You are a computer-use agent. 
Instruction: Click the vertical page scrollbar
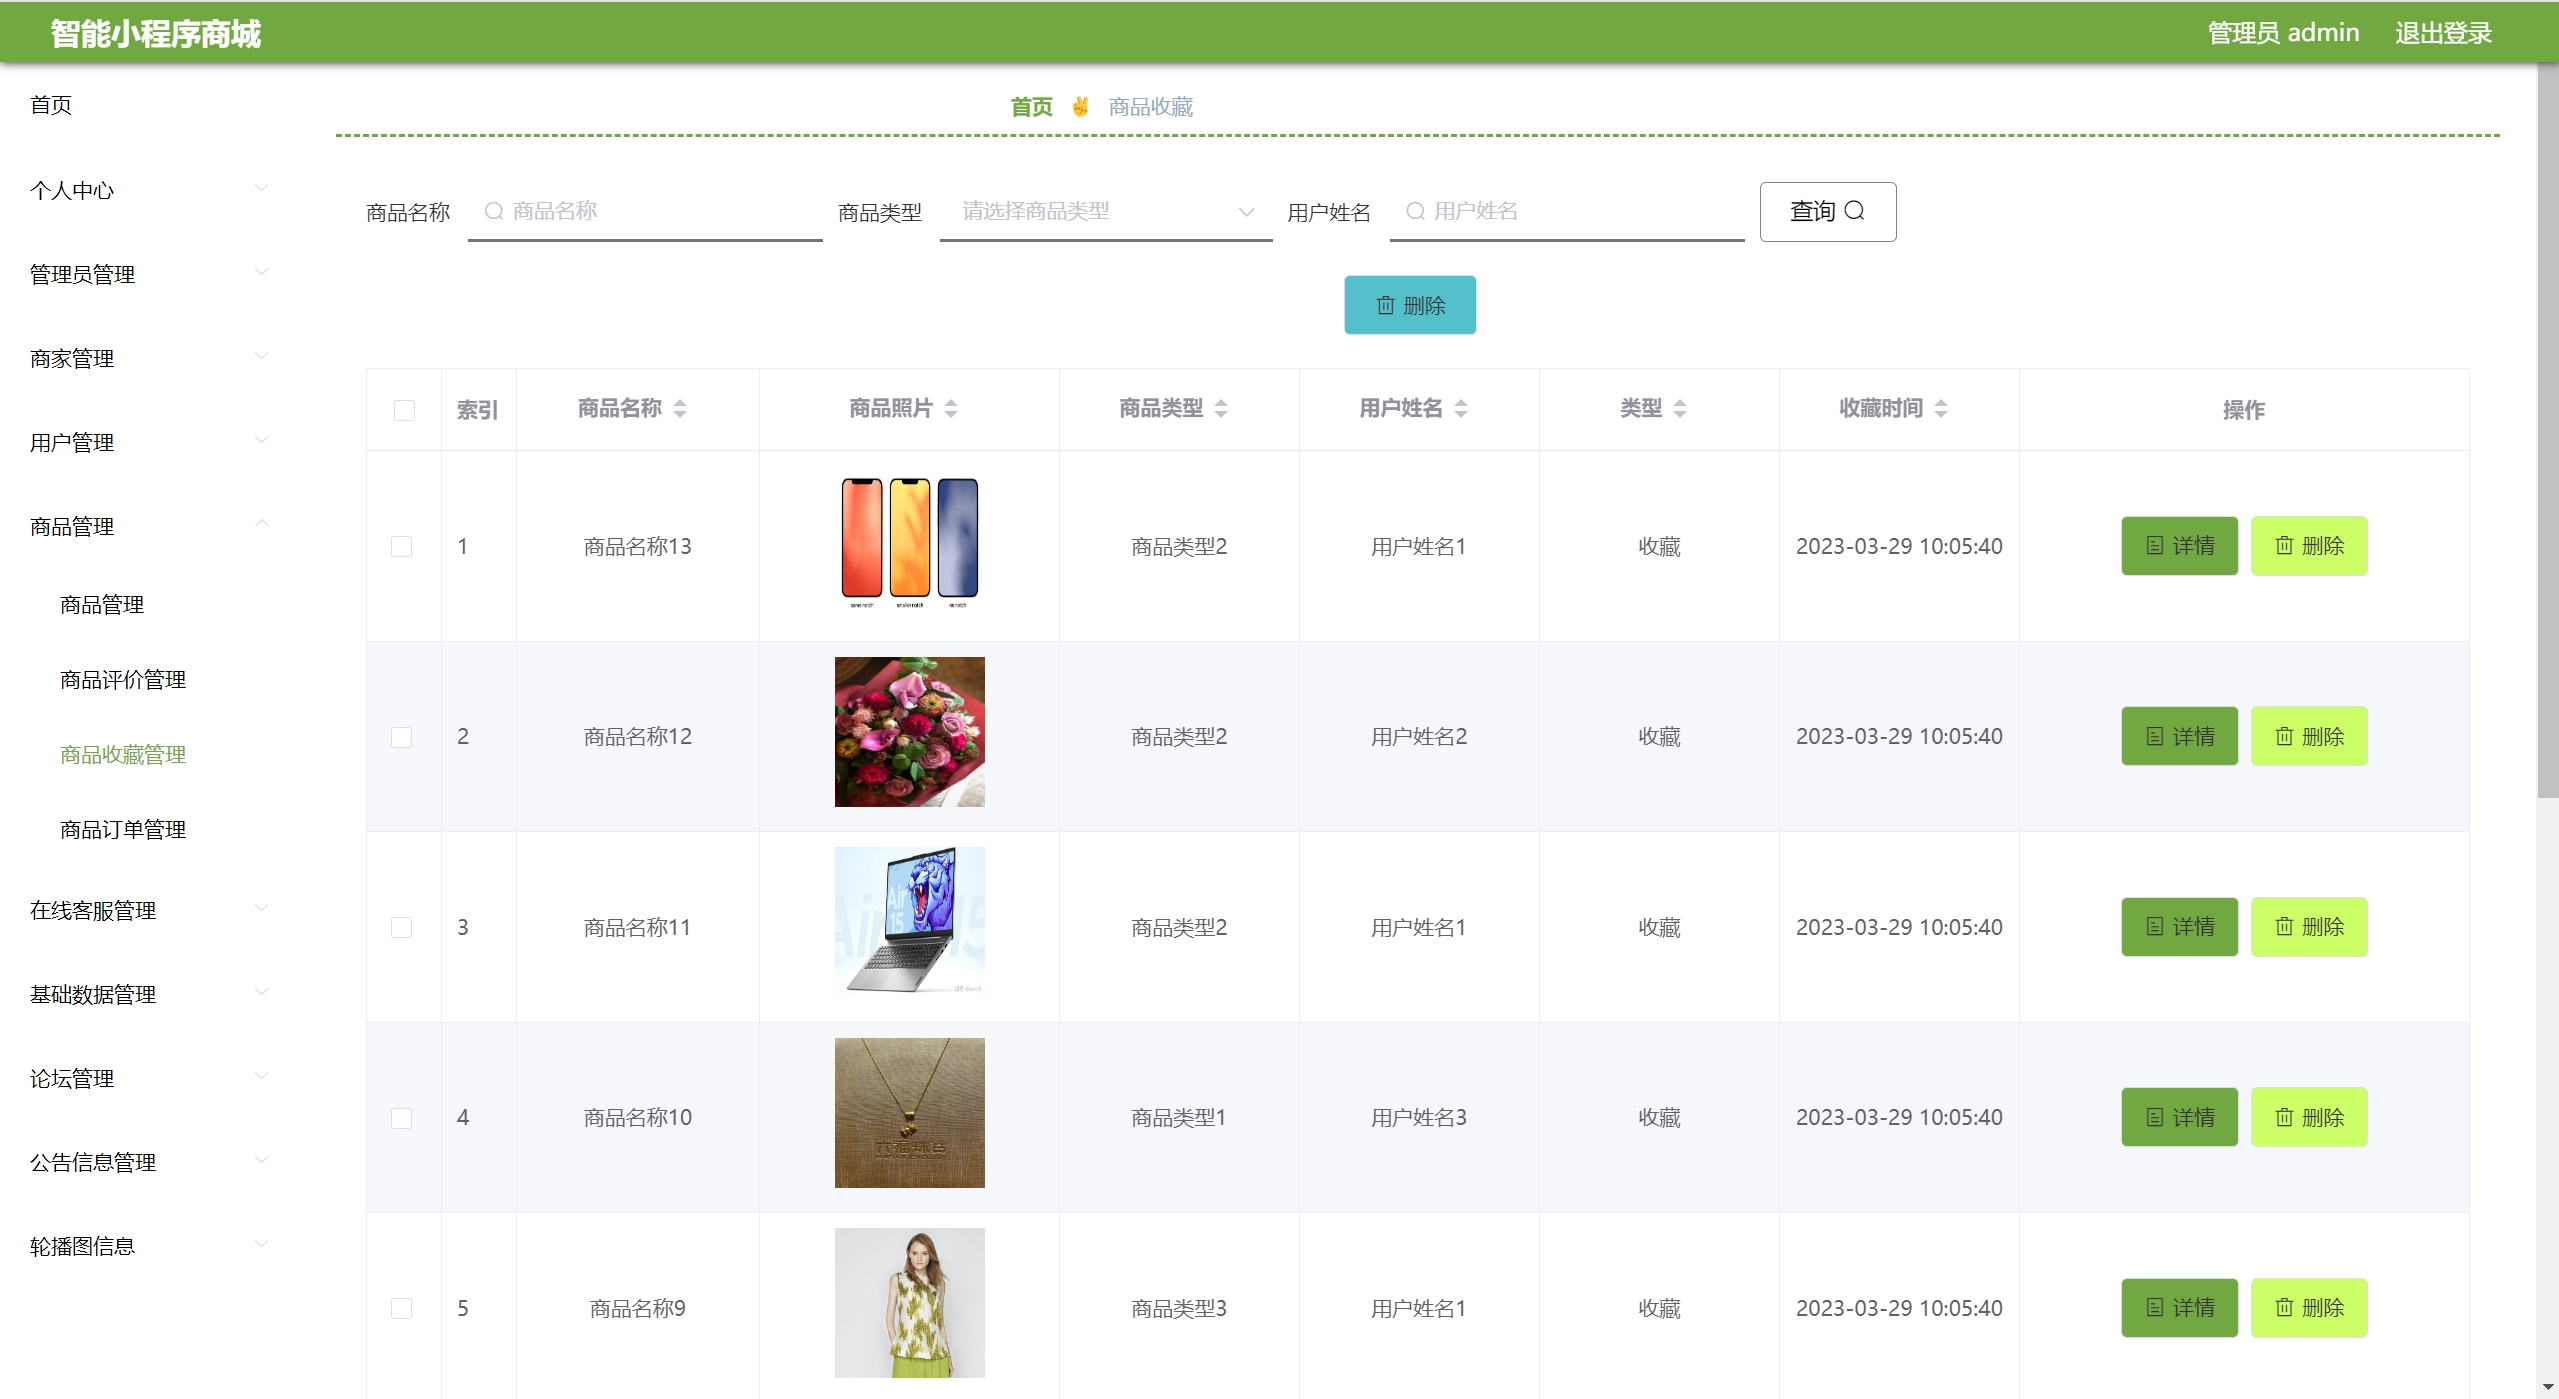point(2547,430)
